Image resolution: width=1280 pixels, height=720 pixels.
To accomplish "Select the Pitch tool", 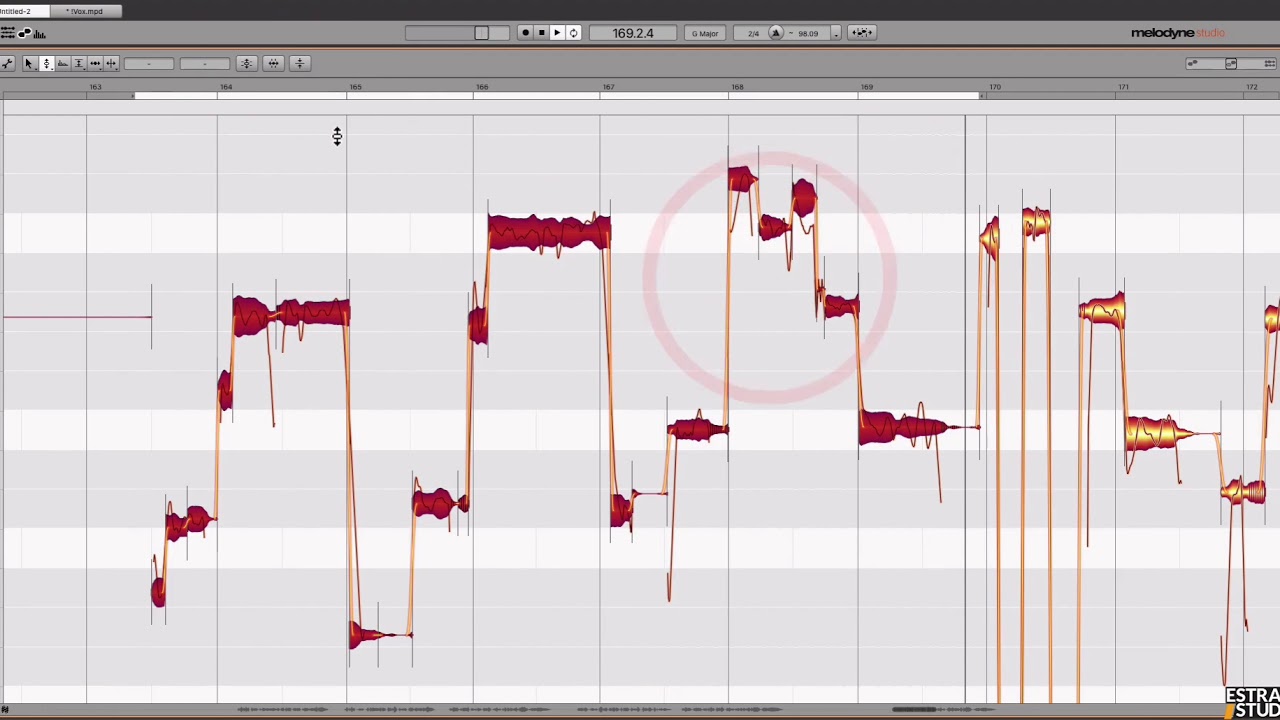I will (x=47, y=64).
